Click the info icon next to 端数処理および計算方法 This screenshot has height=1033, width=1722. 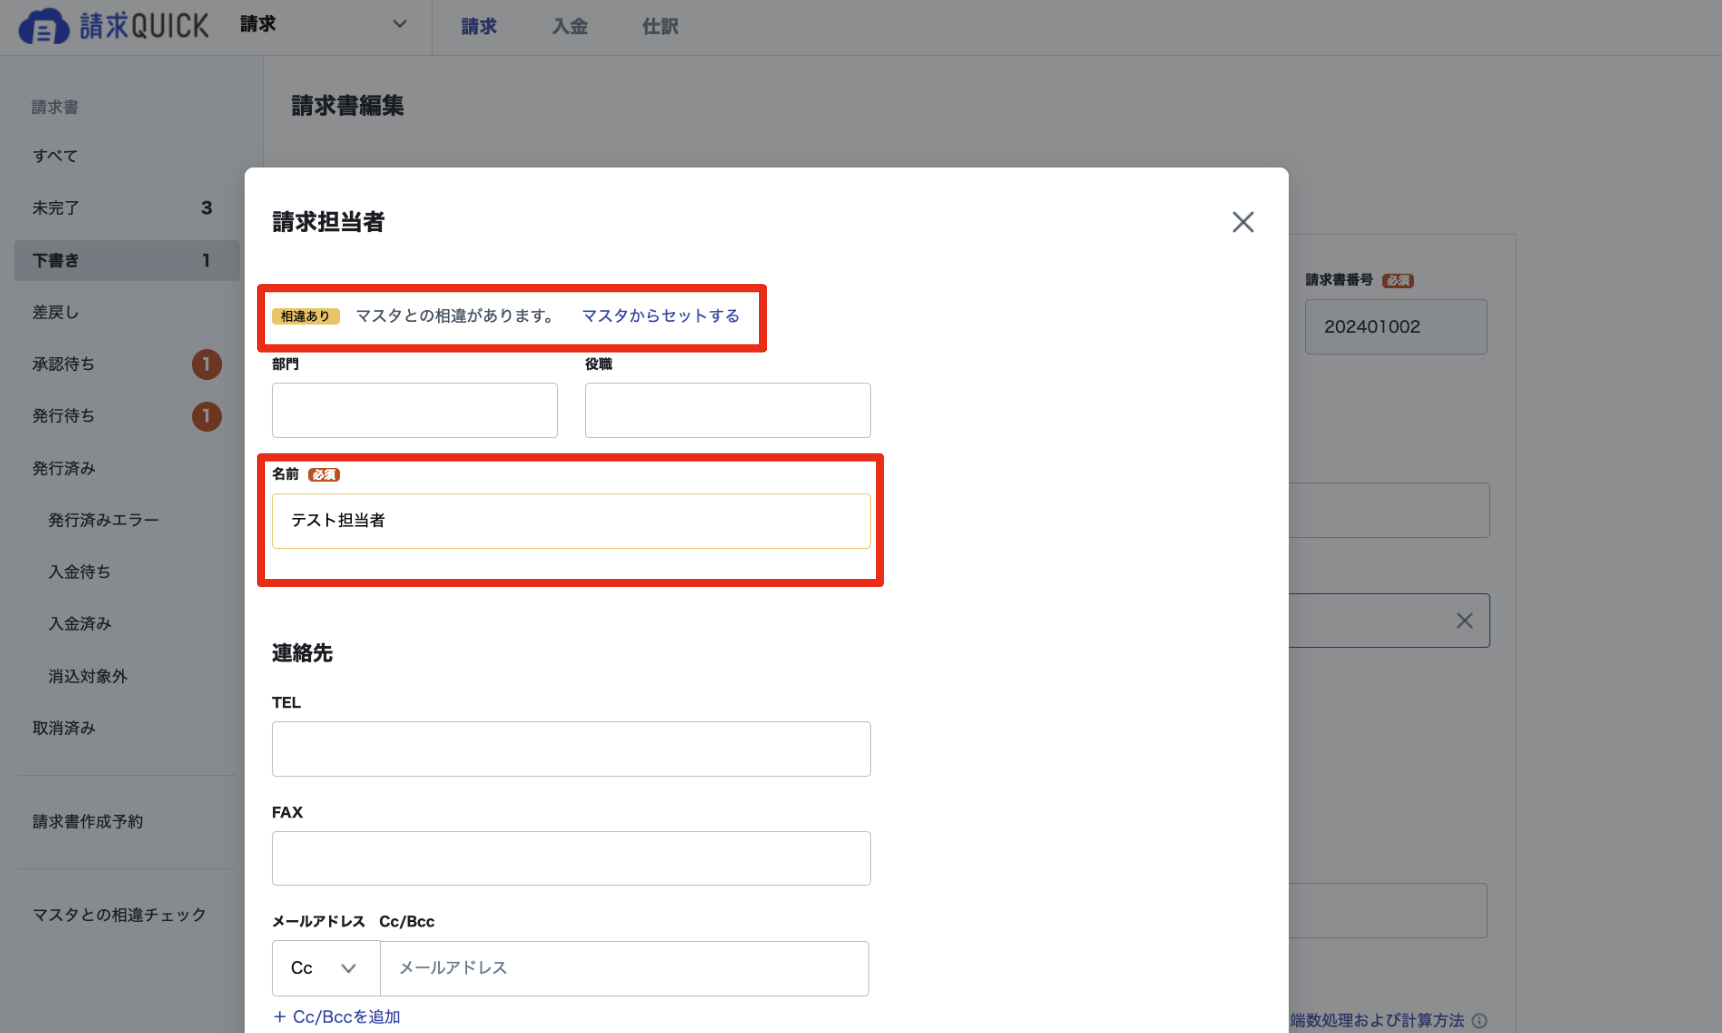[x=1480, y=1021]
